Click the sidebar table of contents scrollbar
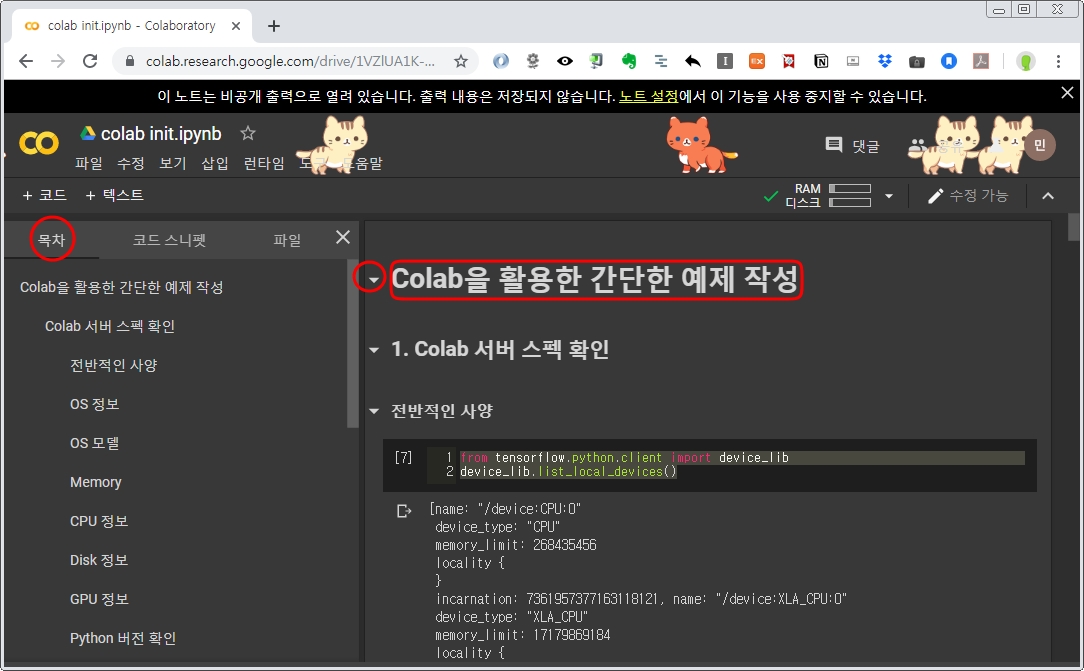 click(x=353, y=343)
